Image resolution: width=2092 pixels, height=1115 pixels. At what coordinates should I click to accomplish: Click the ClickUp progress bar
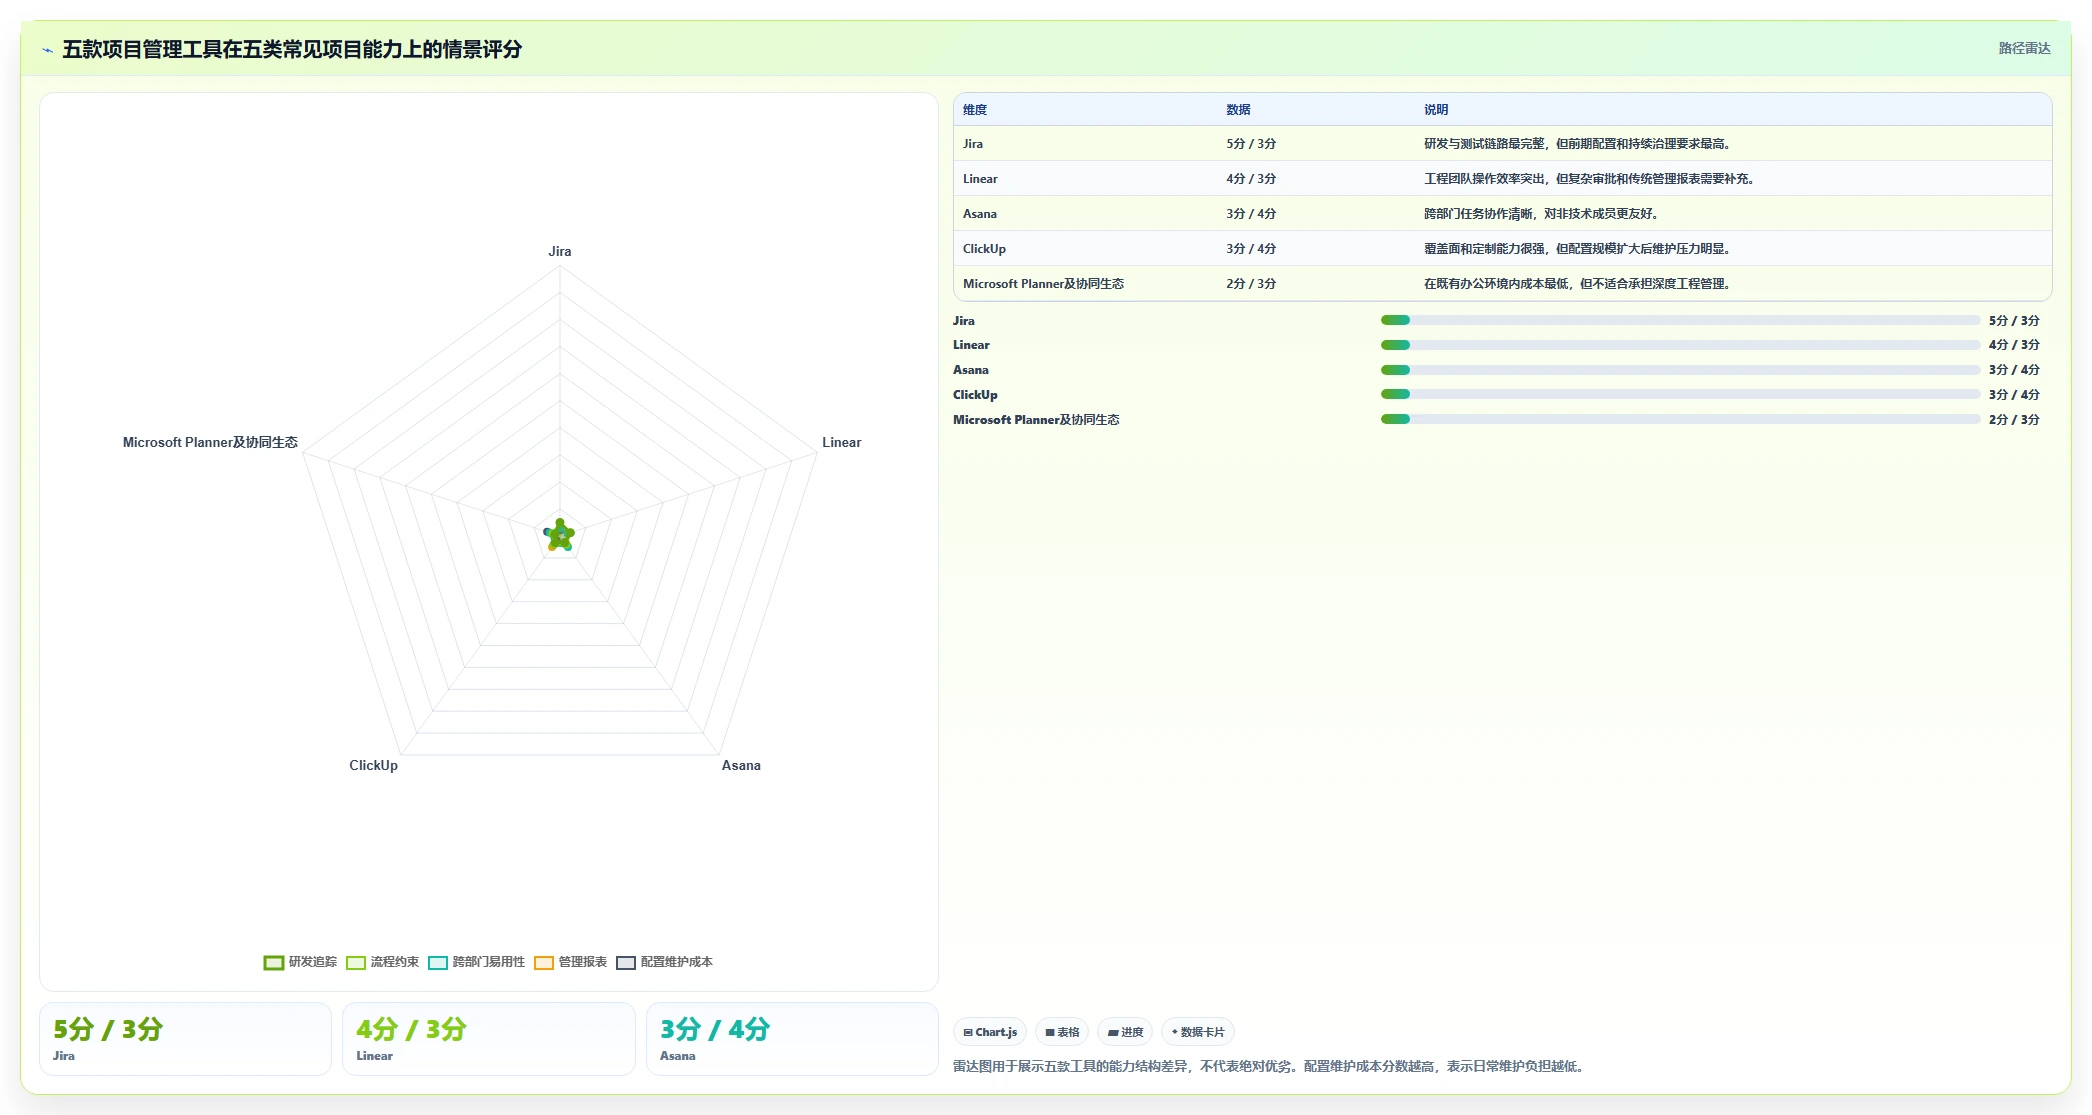click(1680, 394)
